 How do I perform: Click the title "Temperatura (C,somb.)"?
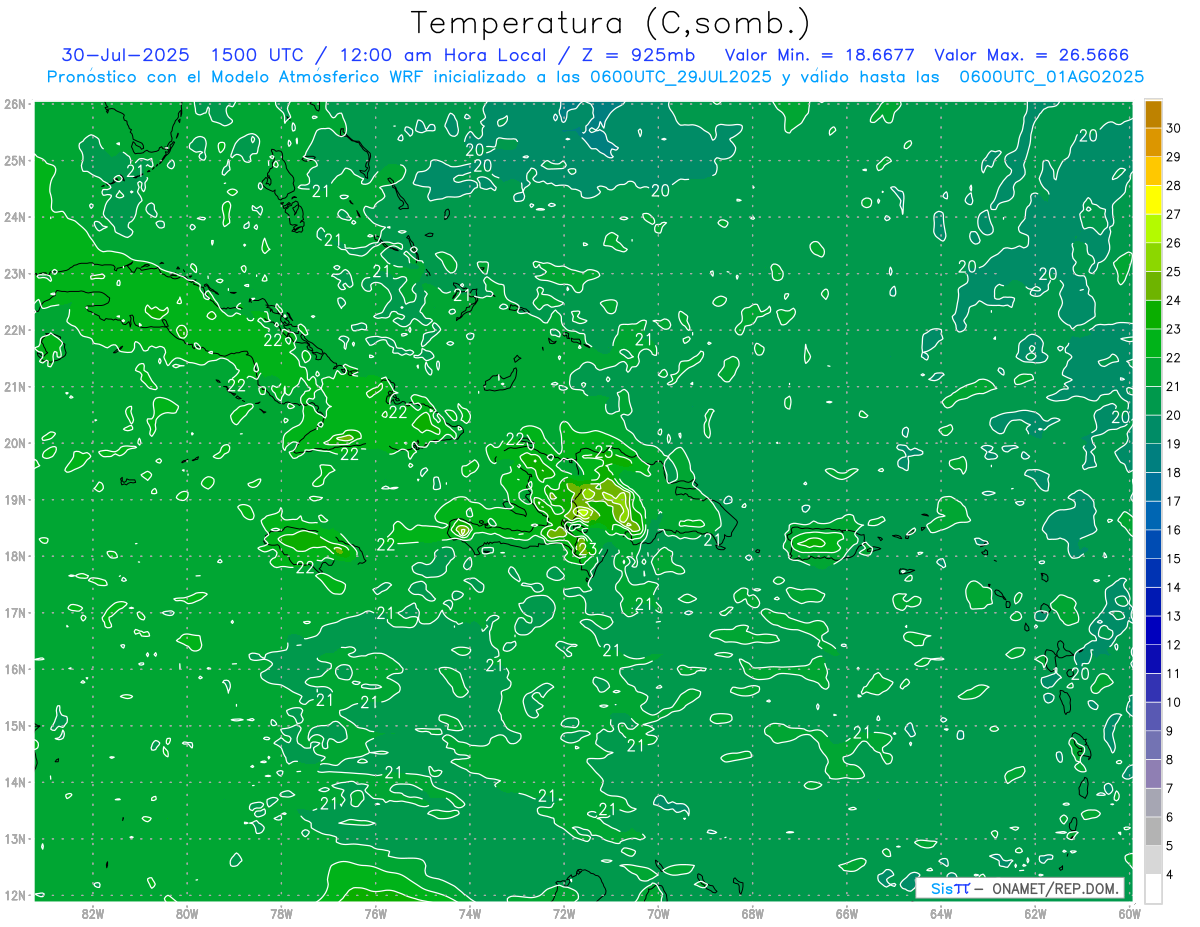click(x=611, y=24)
